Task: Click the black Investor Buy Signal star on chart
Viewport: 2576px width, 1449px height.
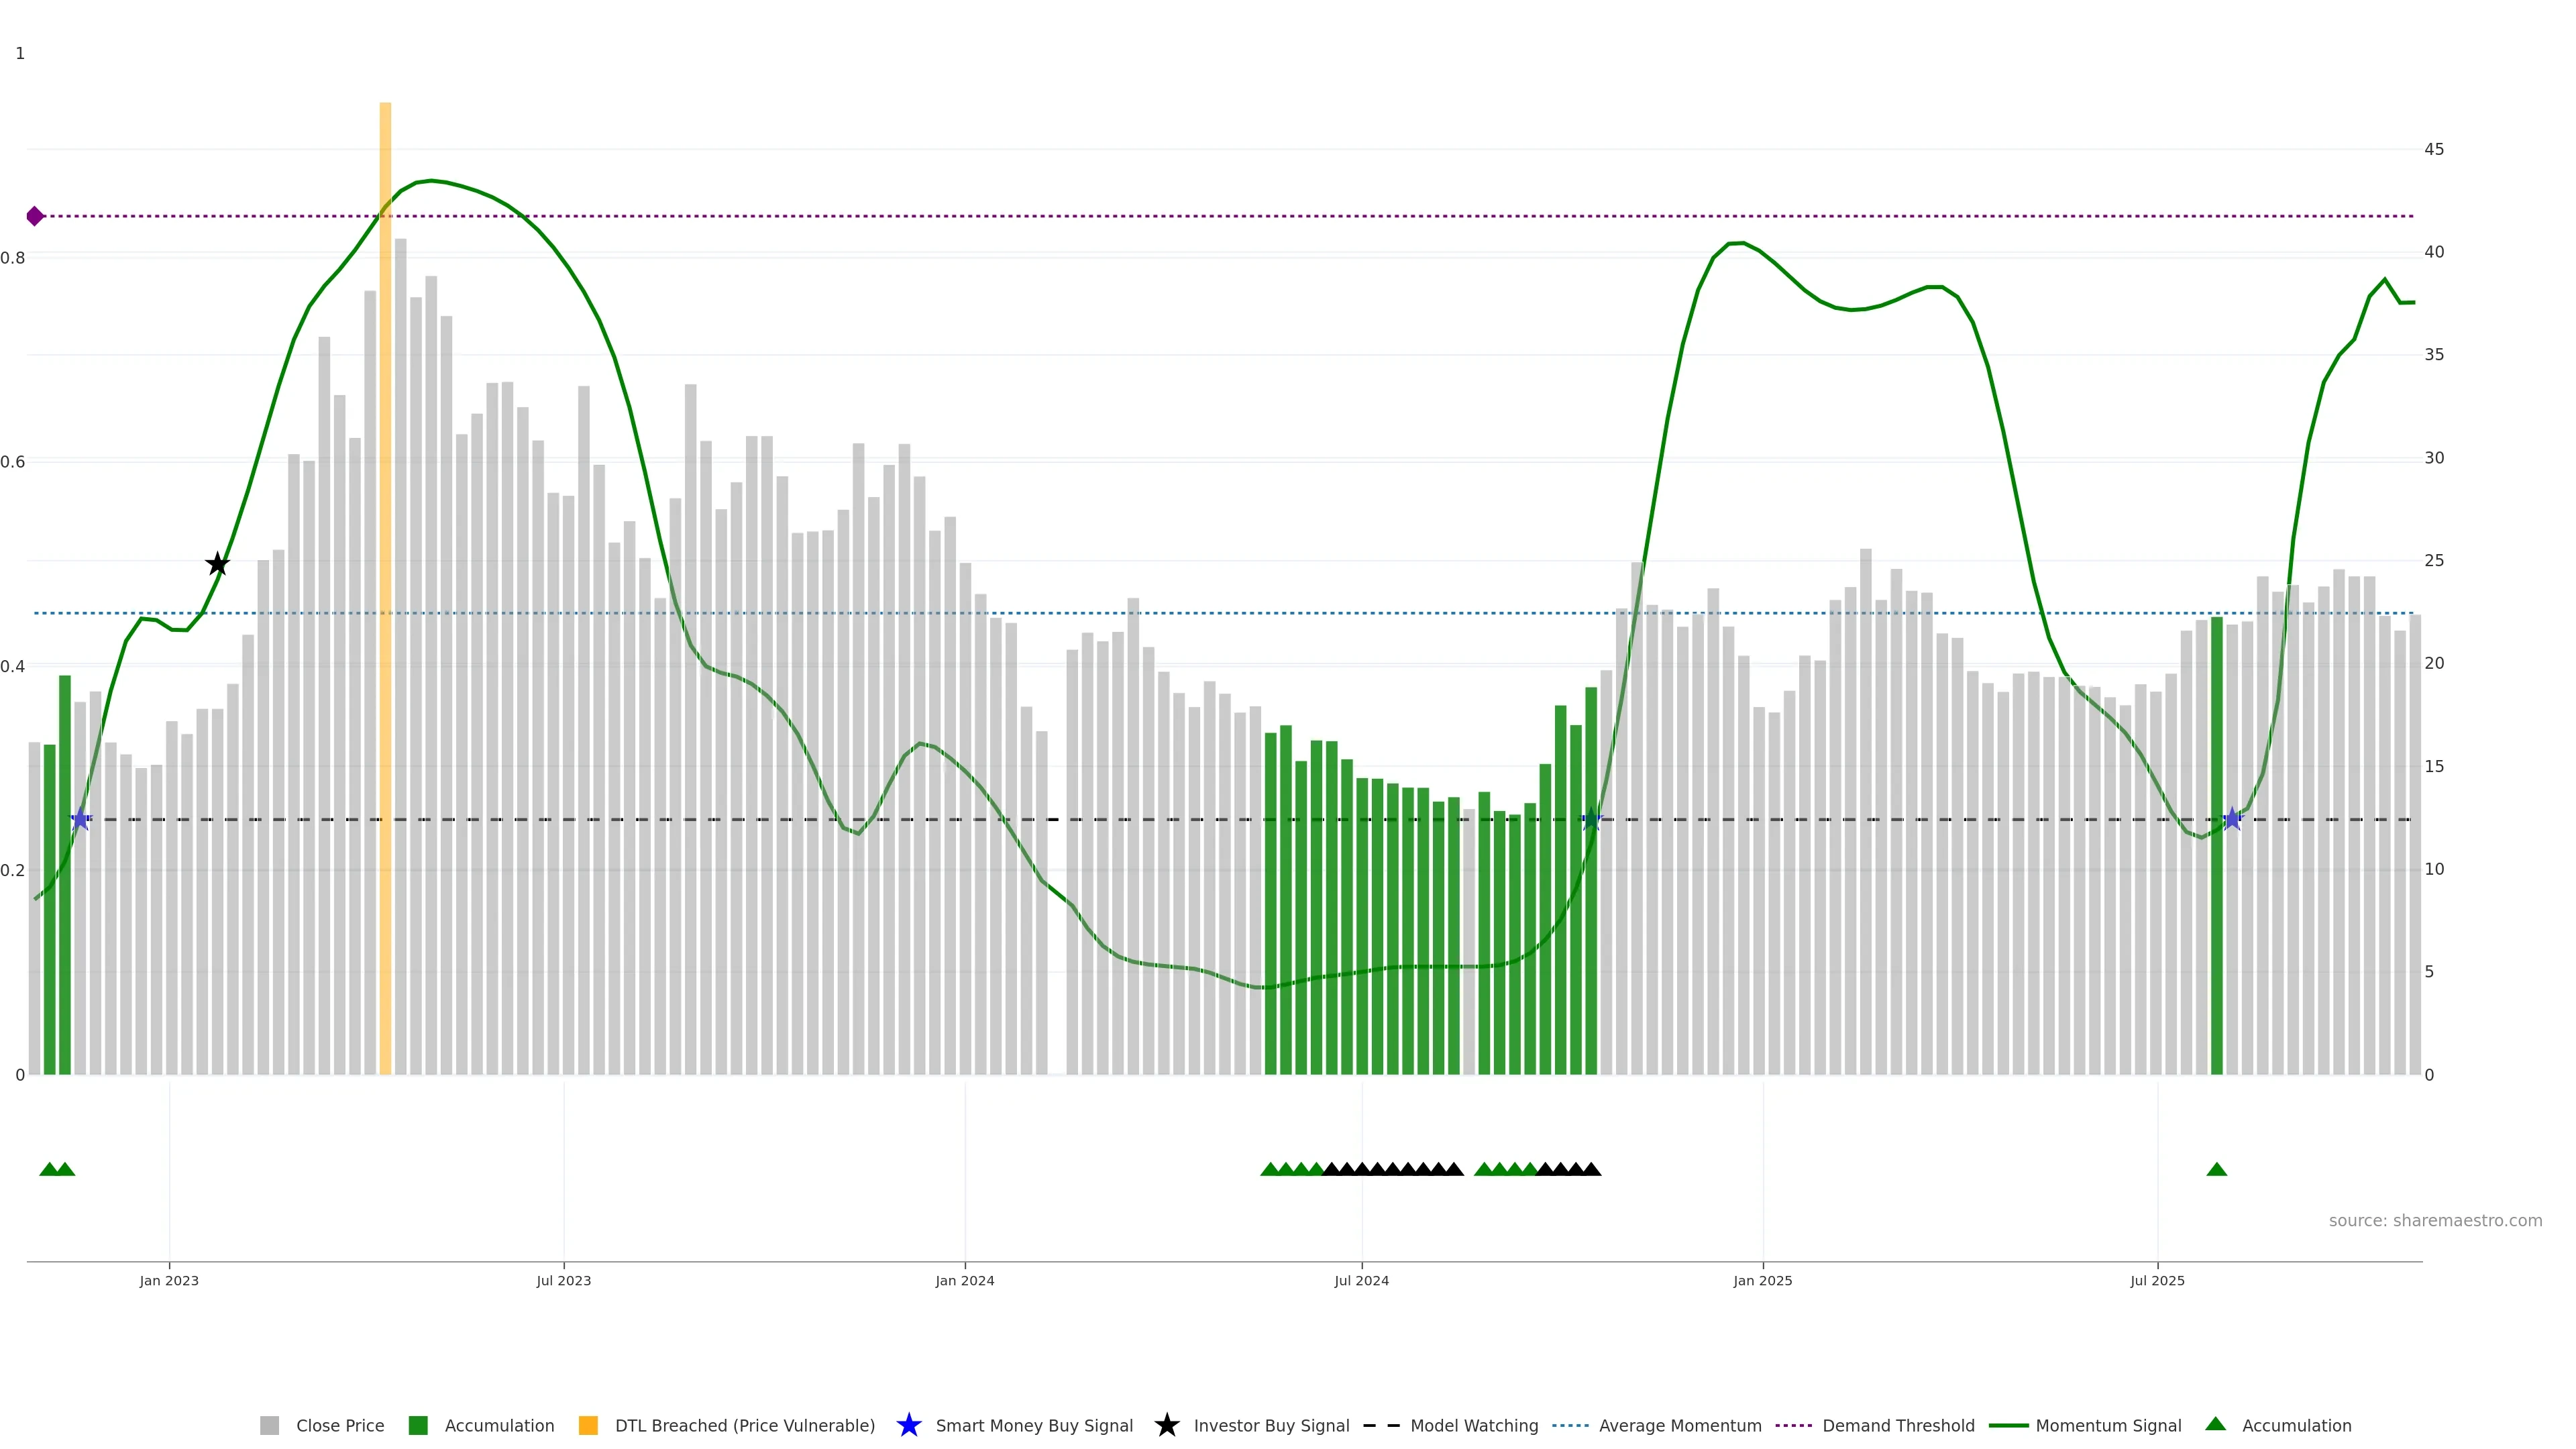Action: tap(217, 564)
